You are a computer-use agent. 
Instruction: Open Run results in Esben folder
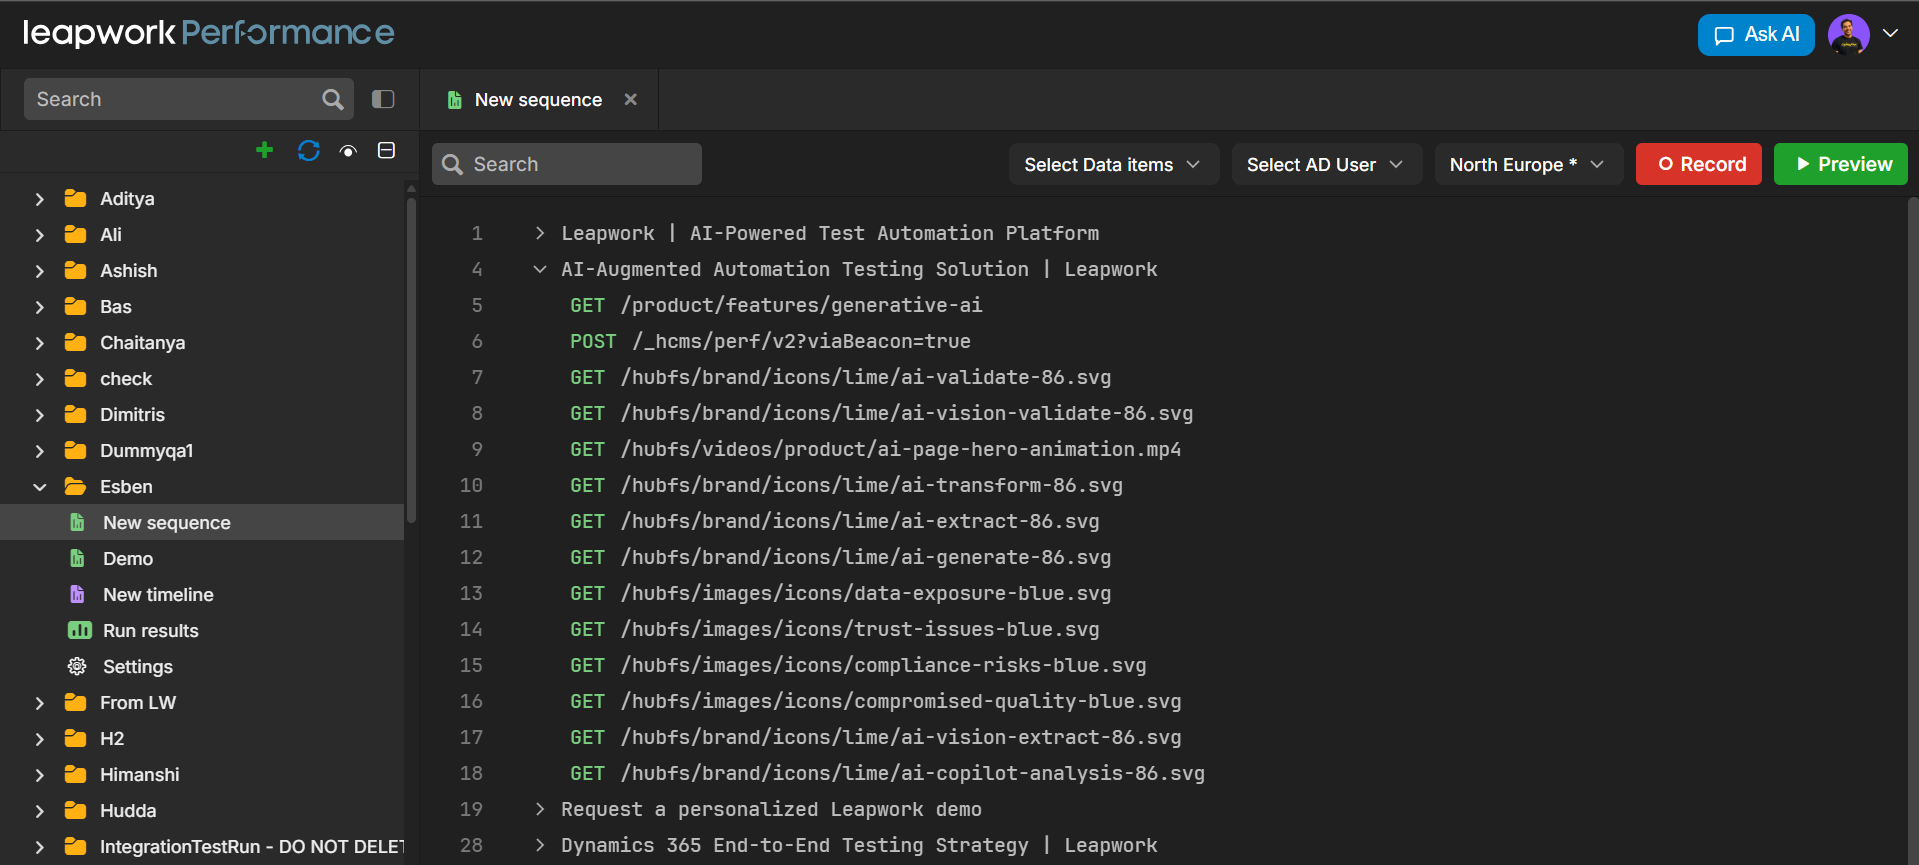tap(150, 631)
